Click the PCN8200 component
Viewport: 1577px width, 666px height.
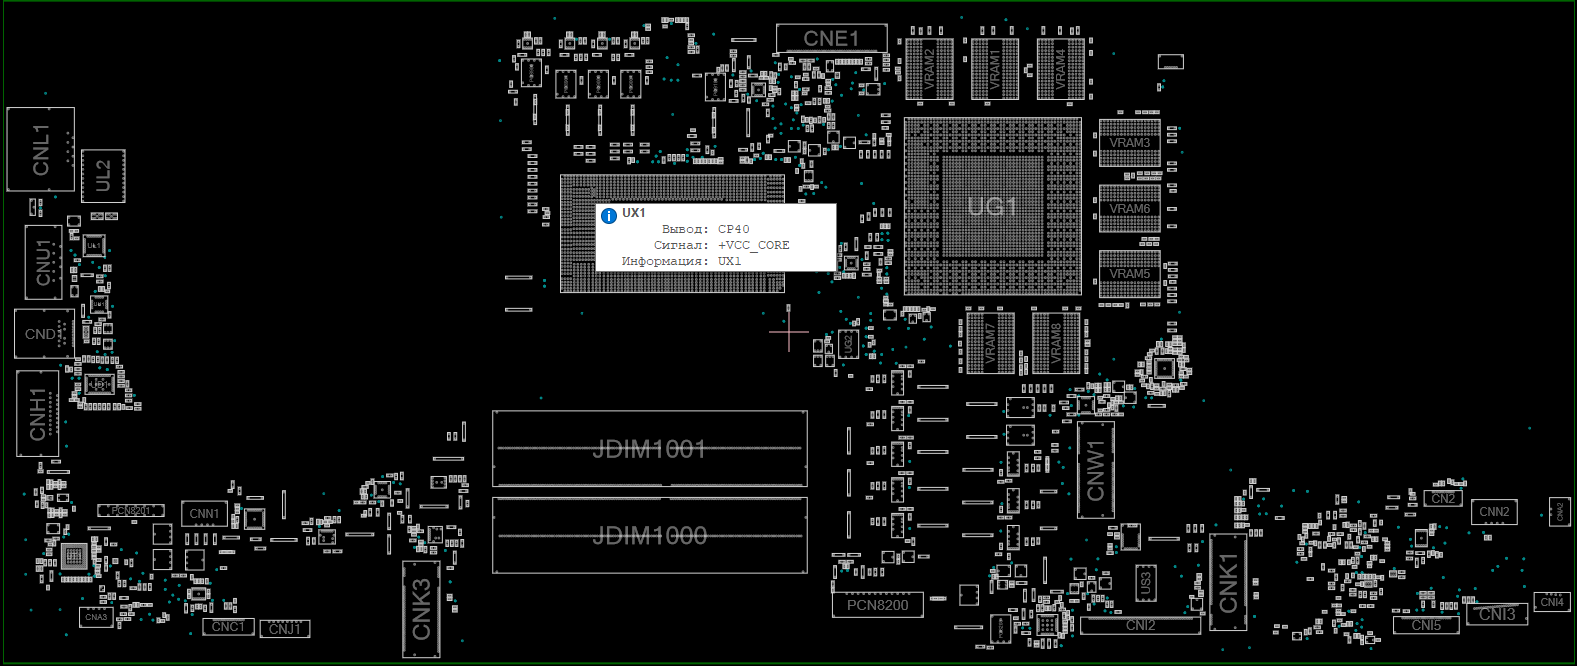877,605
